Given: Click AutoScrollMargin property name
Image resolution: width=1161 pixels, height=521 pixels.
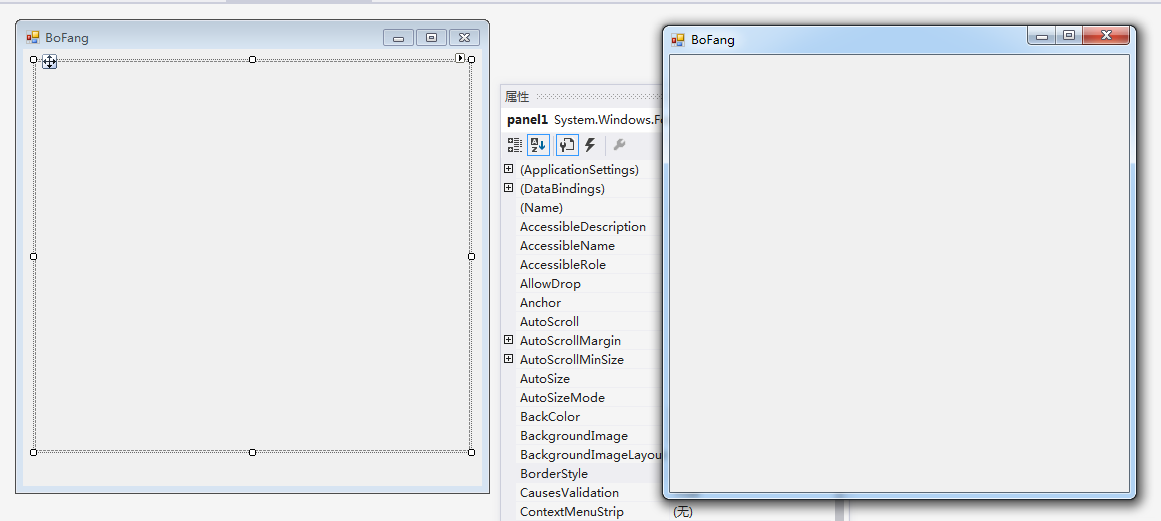Looking at the screenshot, I should [x=570, y=340].
